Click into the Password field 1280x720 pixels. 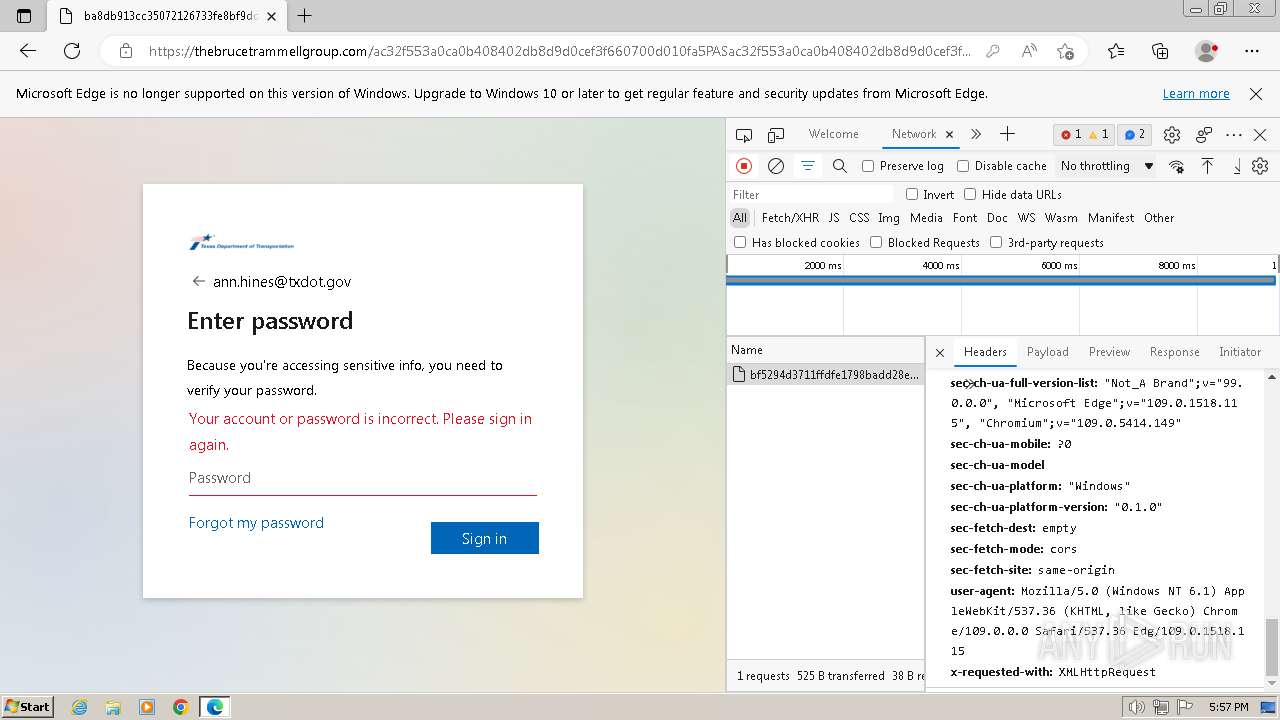click(x=363, y=478)
